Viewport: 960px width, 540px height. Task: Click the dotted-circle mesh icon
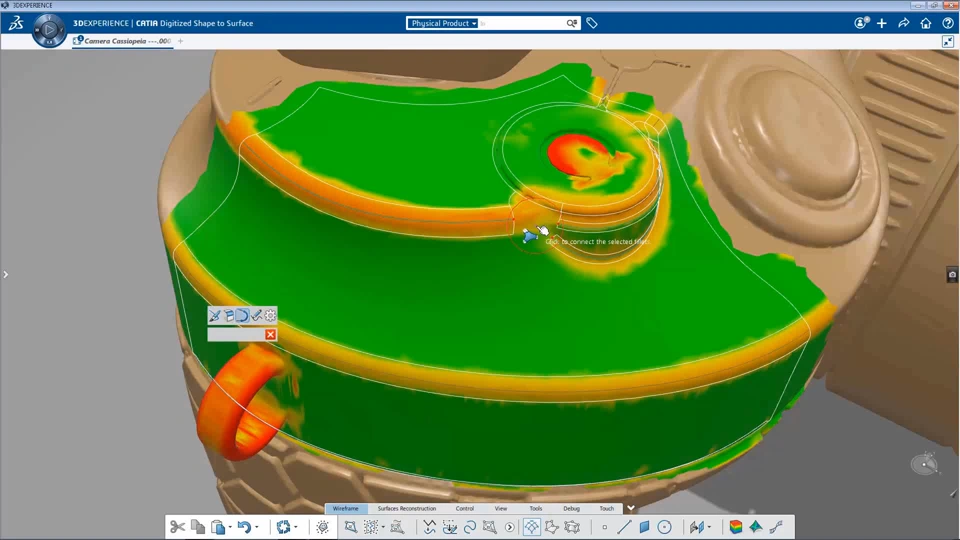coord(323,527)
